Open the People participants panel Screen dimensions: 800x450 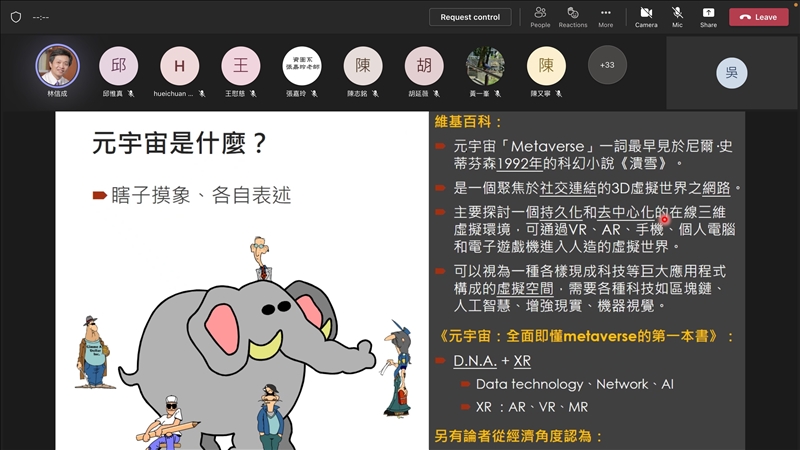[540, 16]
